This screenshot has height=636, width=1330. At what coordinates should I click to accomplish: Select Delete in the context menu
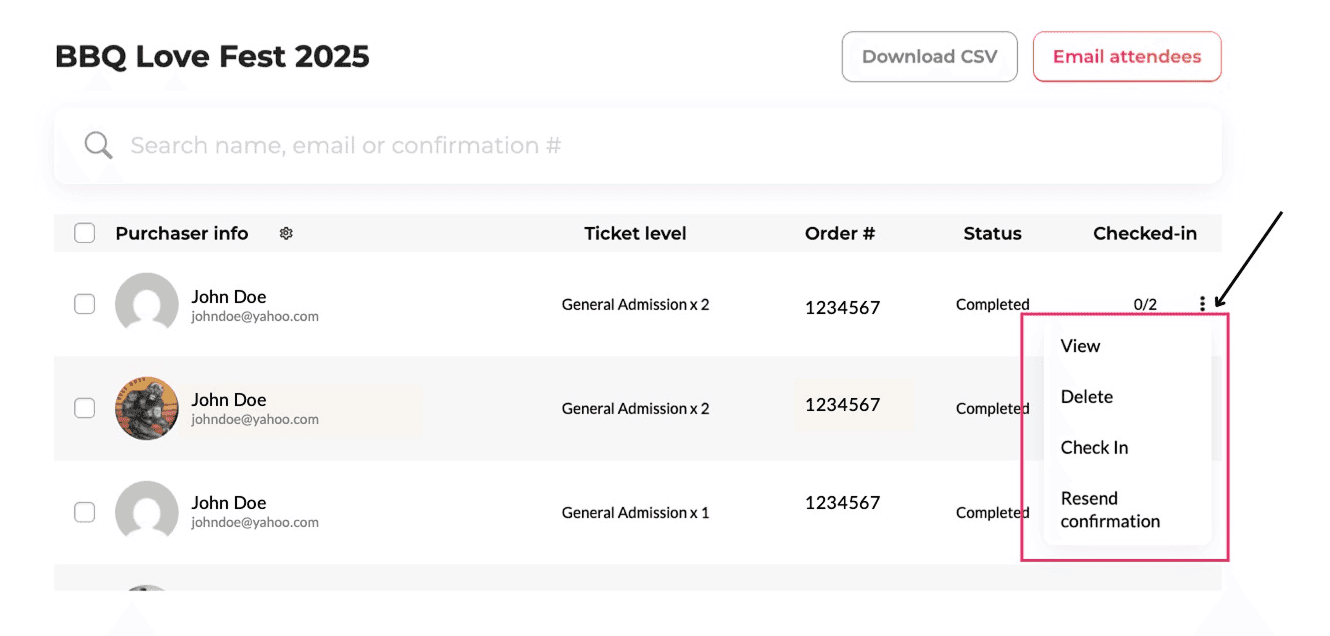click(x=1086, y=397)
